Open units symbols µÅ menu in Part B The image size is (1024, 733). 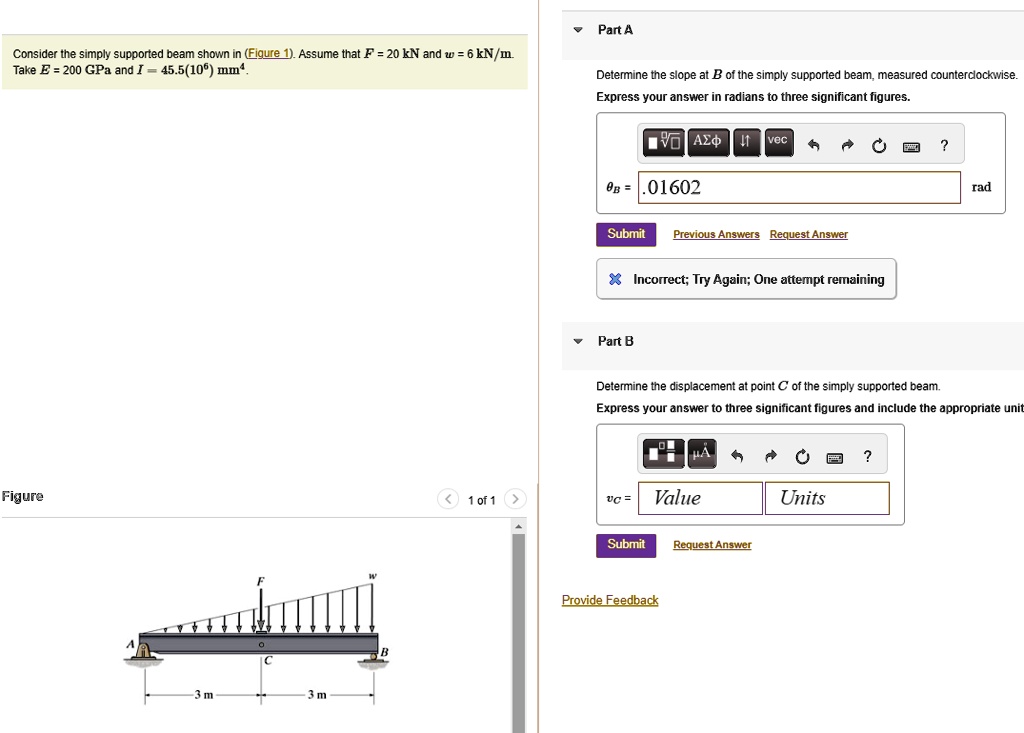[x=701, y=453]
